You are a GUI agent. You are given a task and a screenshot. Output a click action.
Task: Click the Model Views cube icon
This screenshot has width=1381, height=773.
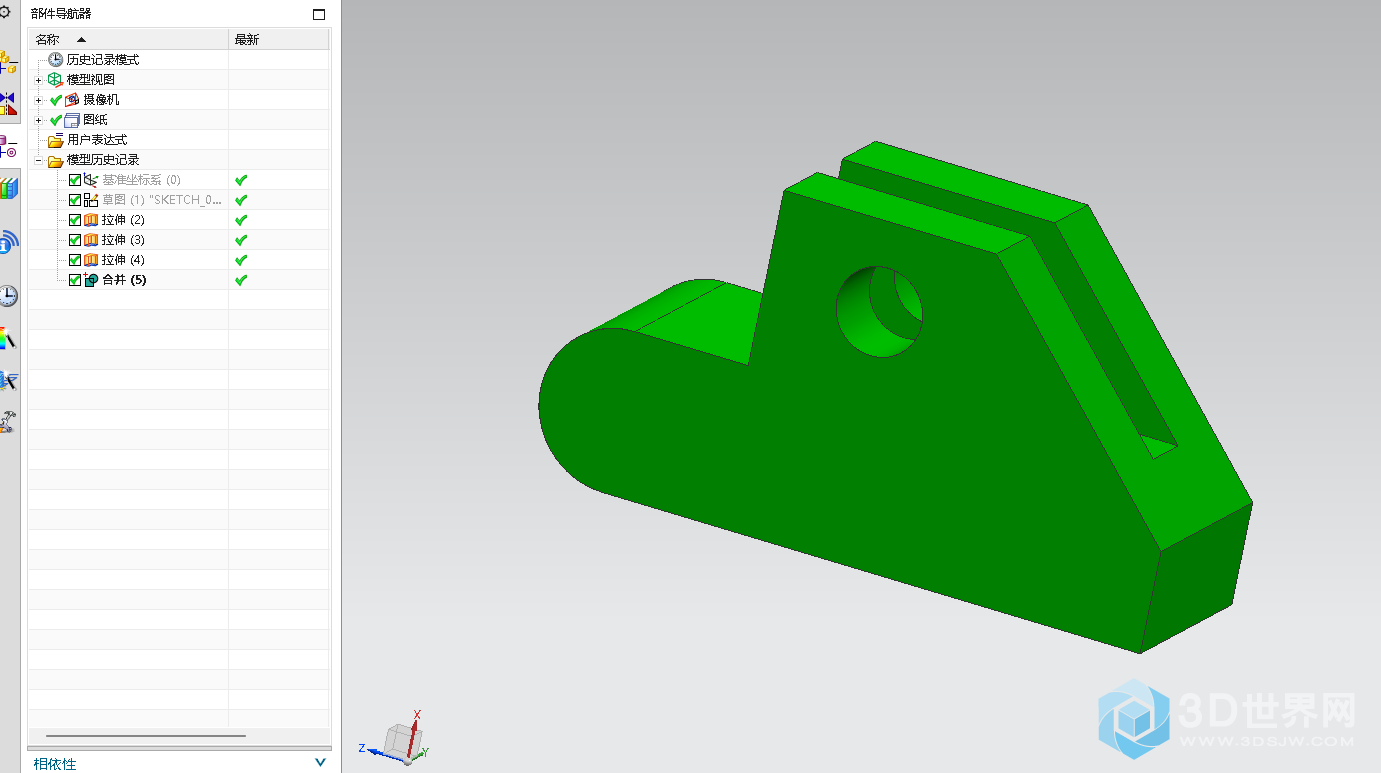pos(55,80)
